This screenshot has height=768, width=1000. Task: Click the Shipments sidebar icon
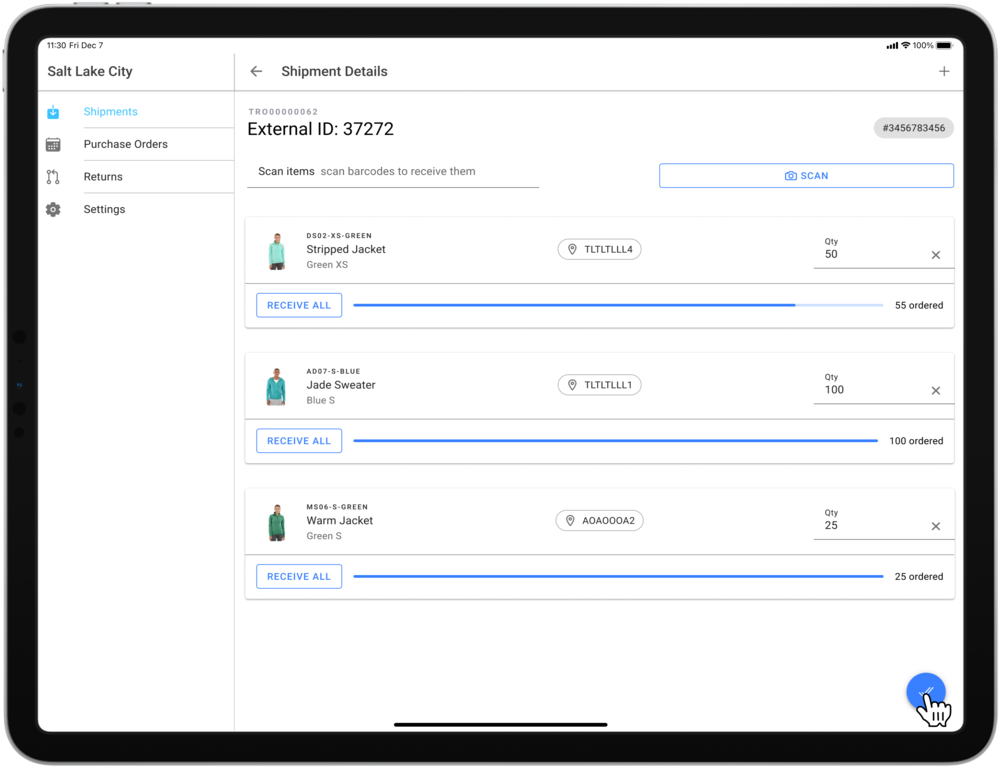pos(53,112)
